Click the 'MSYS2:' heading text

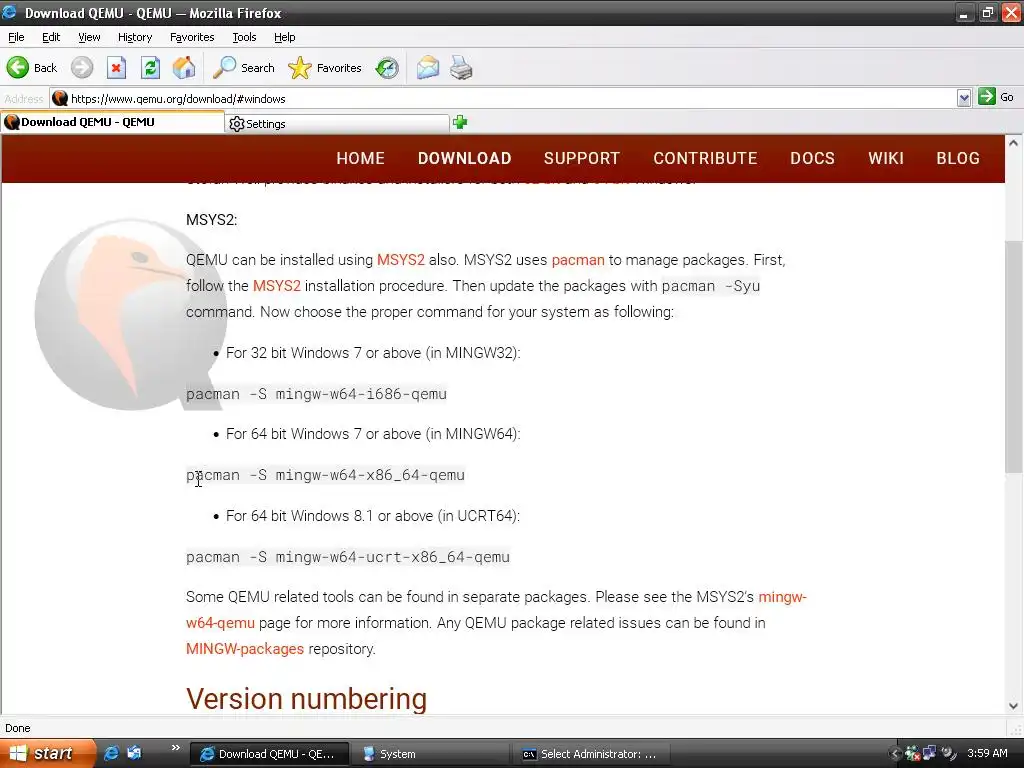click(212, 219)
